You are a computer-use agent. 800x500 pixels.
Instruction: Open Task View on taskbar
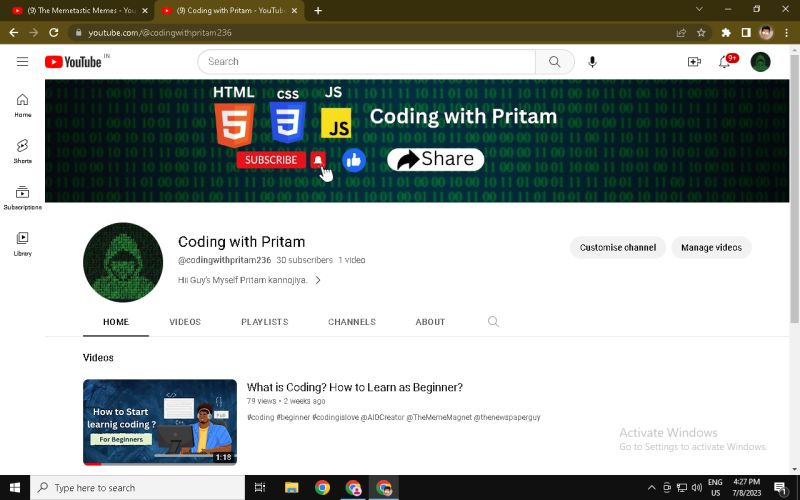click(260, 488)
